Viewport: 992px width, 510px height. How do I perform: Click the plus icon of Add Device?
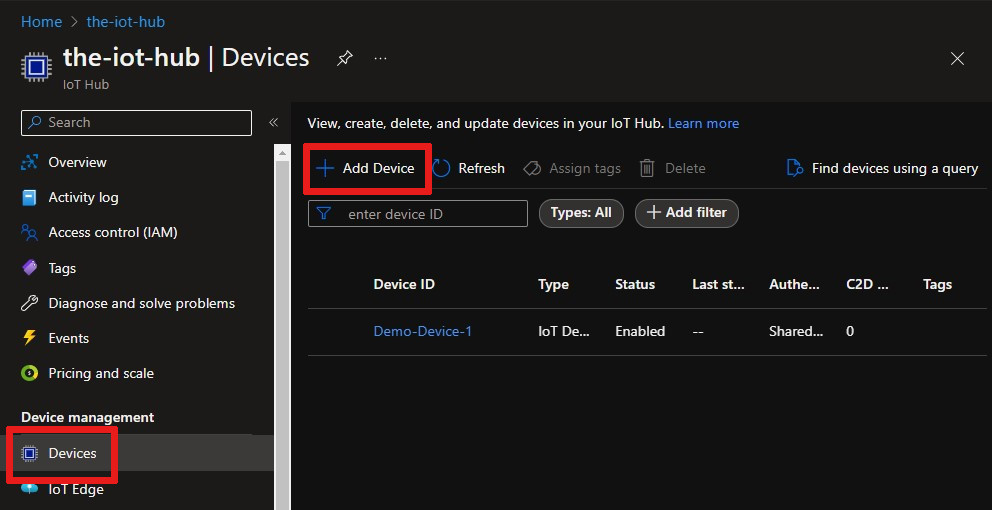pyautogui.click(x=325, y=168)
